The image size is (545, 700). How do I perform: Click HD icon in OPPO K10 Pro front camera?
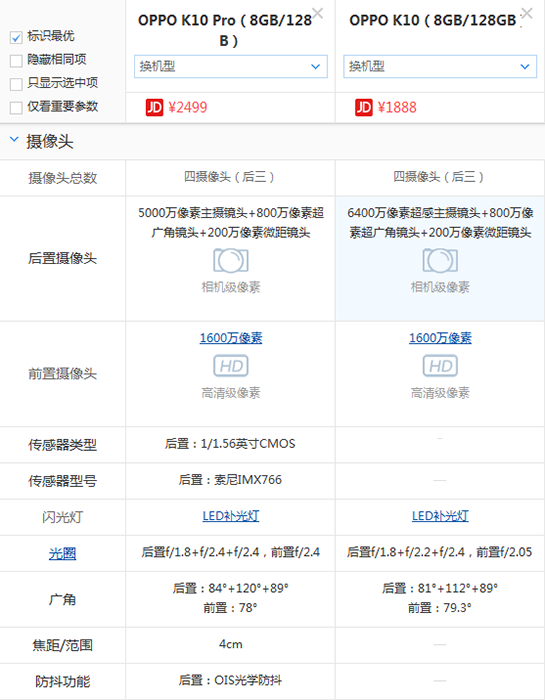click(x=231, y=366)
